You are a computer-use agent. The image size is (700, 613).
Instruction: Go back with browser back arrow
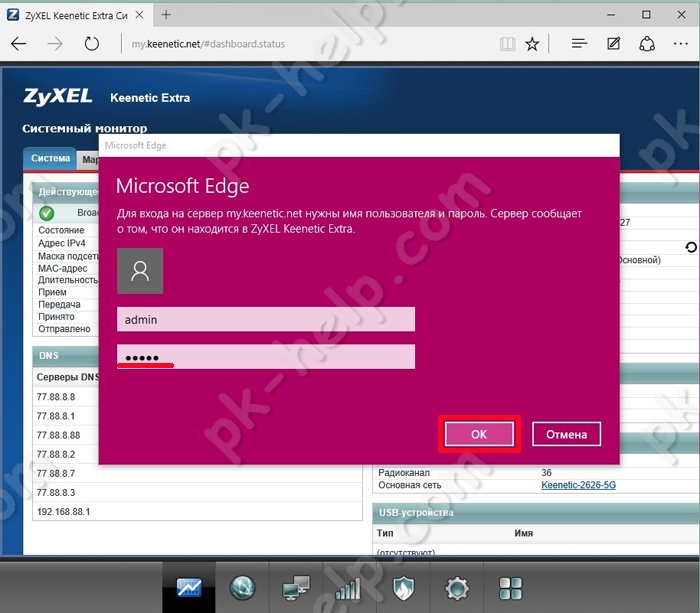tap(19, 44)
